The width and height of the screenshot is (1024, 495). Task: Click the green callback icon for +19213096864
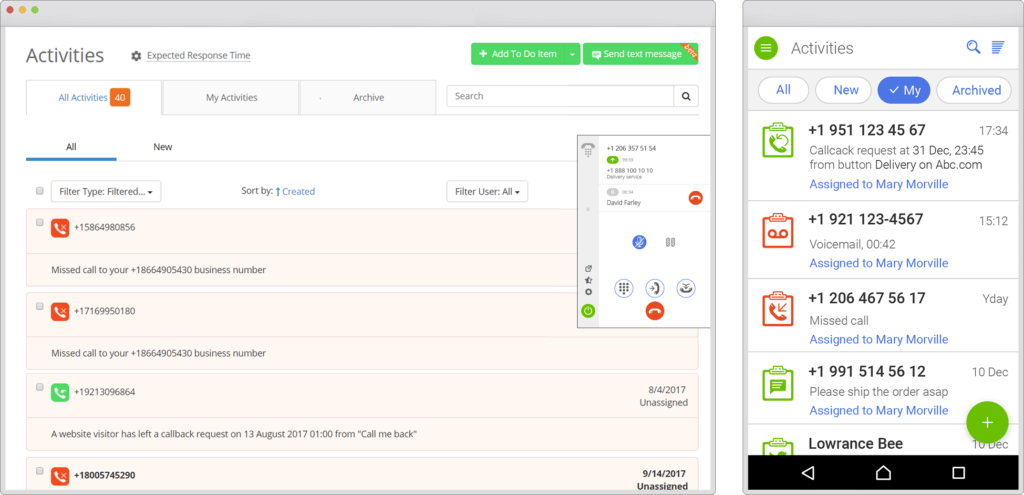[60, 392]
